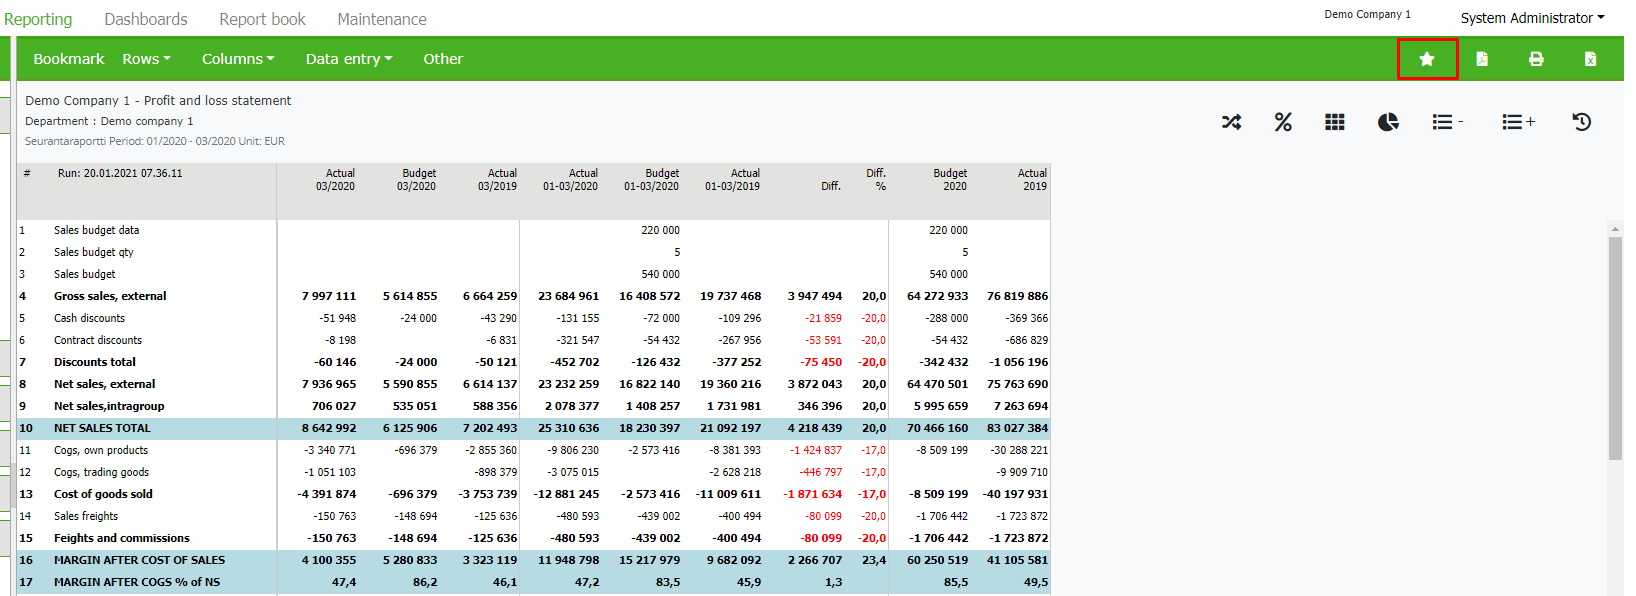Image resolution: width=1636 pixels, height=596 pixels.
Task: Click the Diff. % column header
Action: (x=876, y=180)
